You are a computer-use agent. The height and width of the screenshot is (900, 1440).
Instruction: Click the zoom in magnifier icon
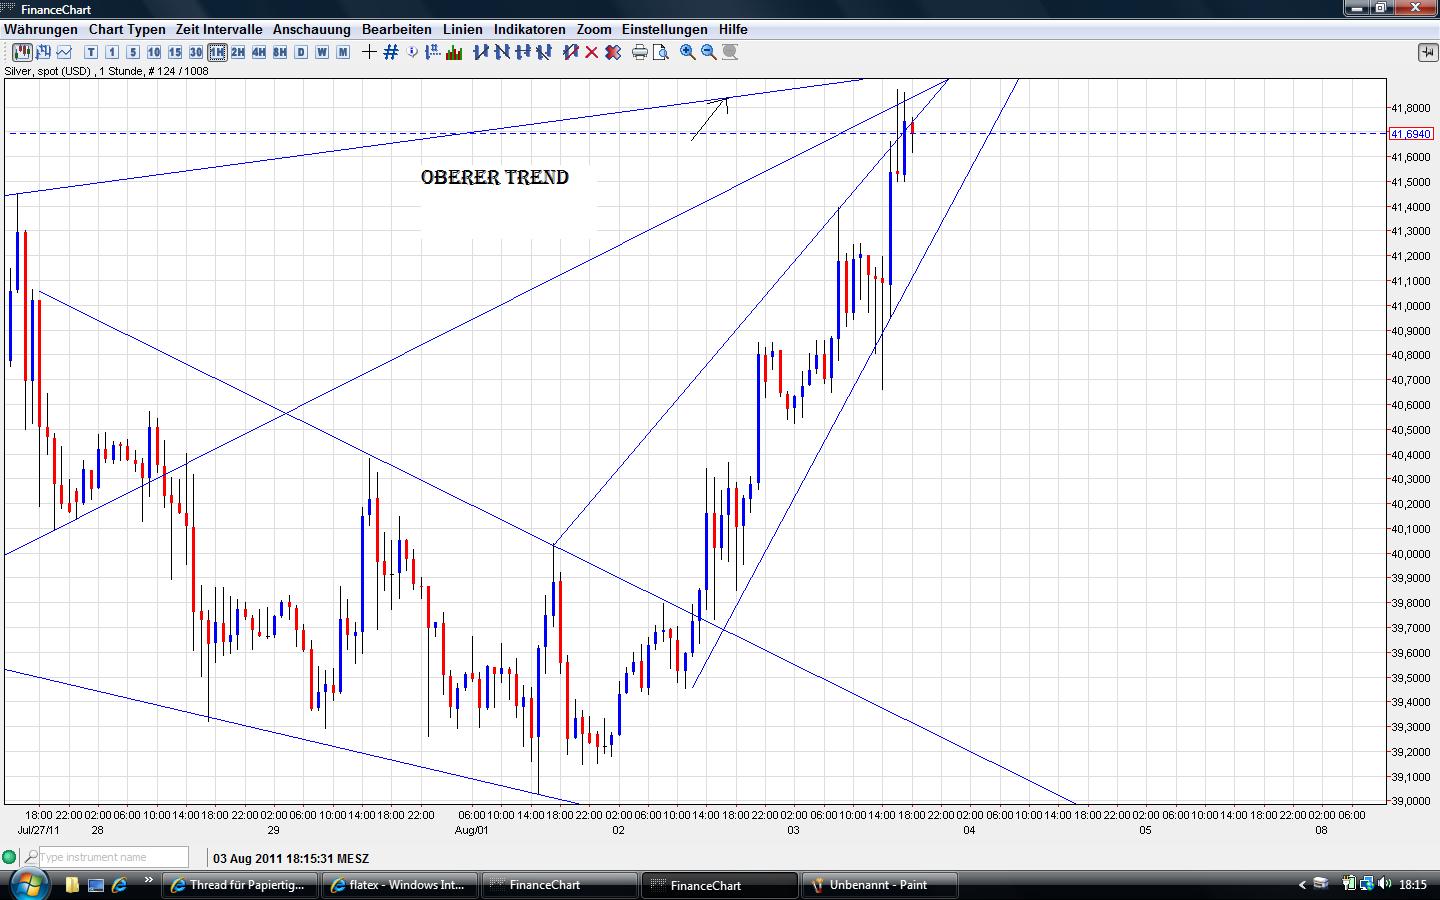click(x=688, y=52)
